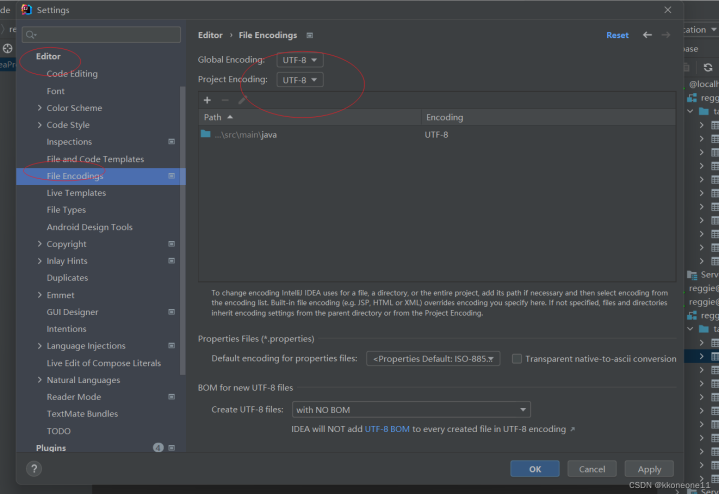This screenshot has width=719, height=494.
Task: Click the project icon on Inspections row
Action: (171, 142)
